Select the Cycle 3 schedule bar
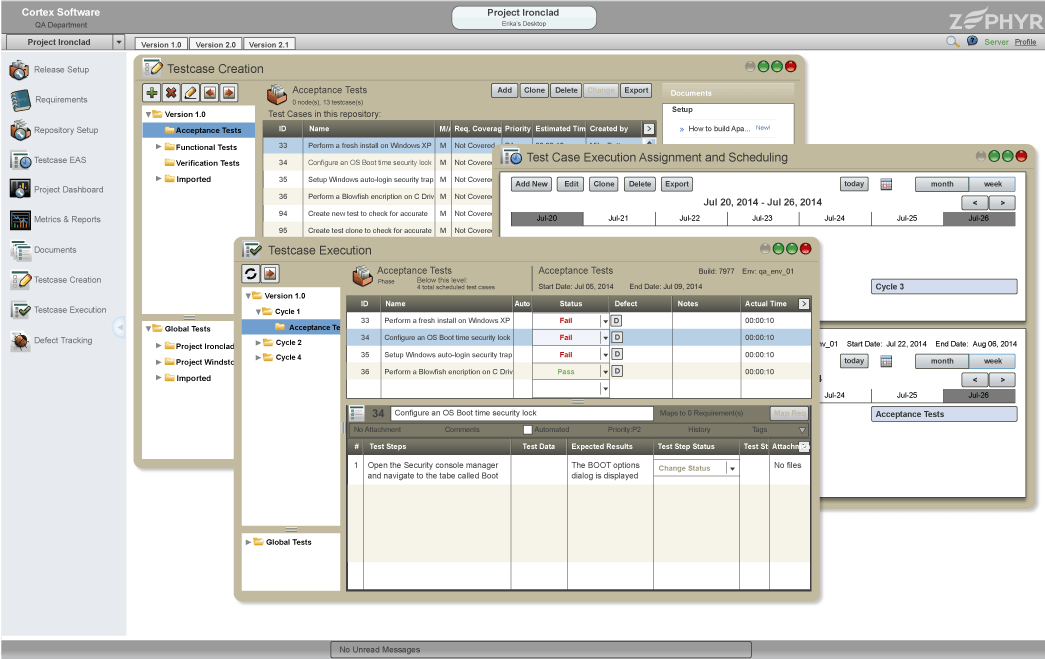This screenshot has height=659, width=1045. coord(944,287)
